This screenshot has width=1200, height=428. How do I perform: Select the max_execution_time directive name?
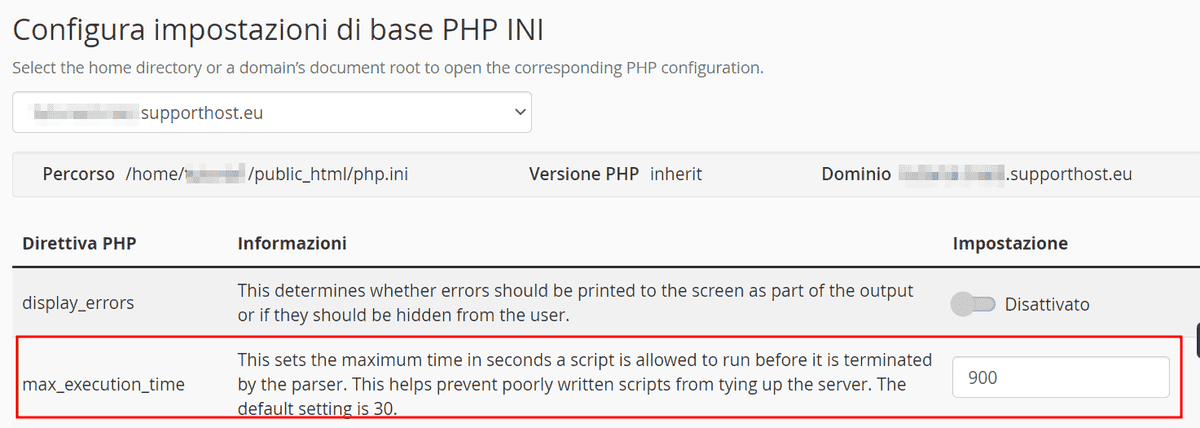[x=103, y=383]
